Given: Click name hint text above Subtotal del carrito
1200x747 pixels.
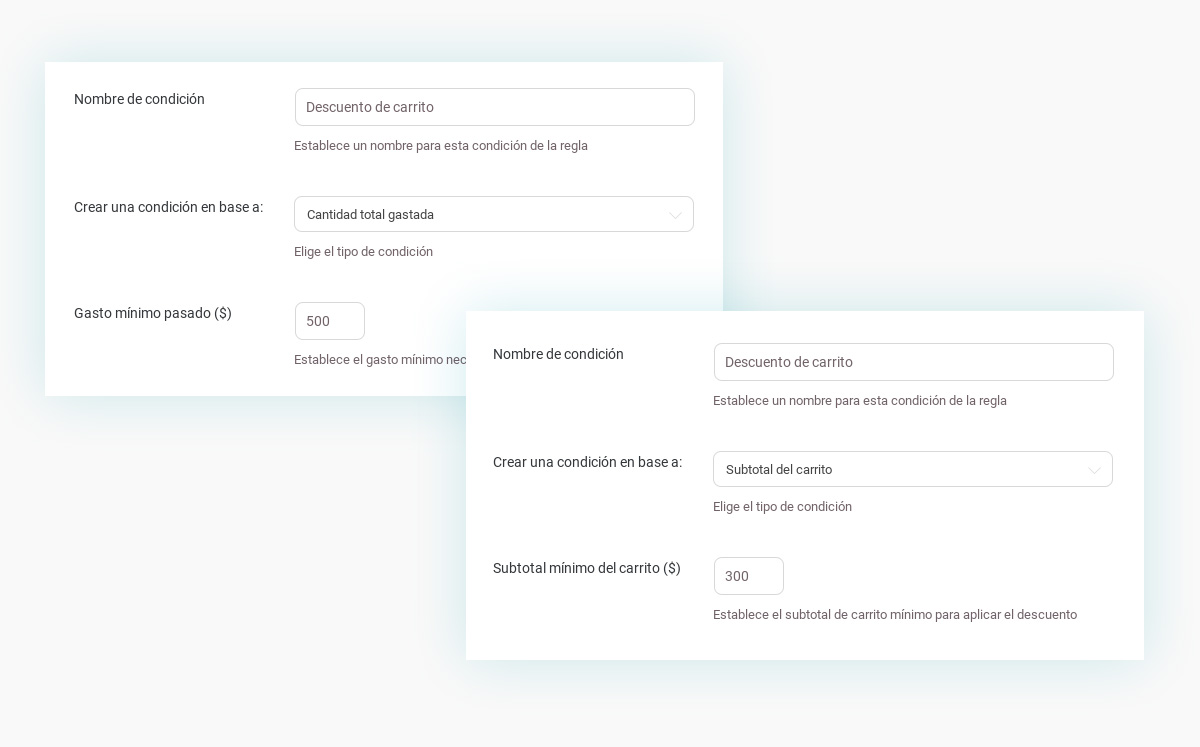Looking at the screenshot, I should [859, 401].
